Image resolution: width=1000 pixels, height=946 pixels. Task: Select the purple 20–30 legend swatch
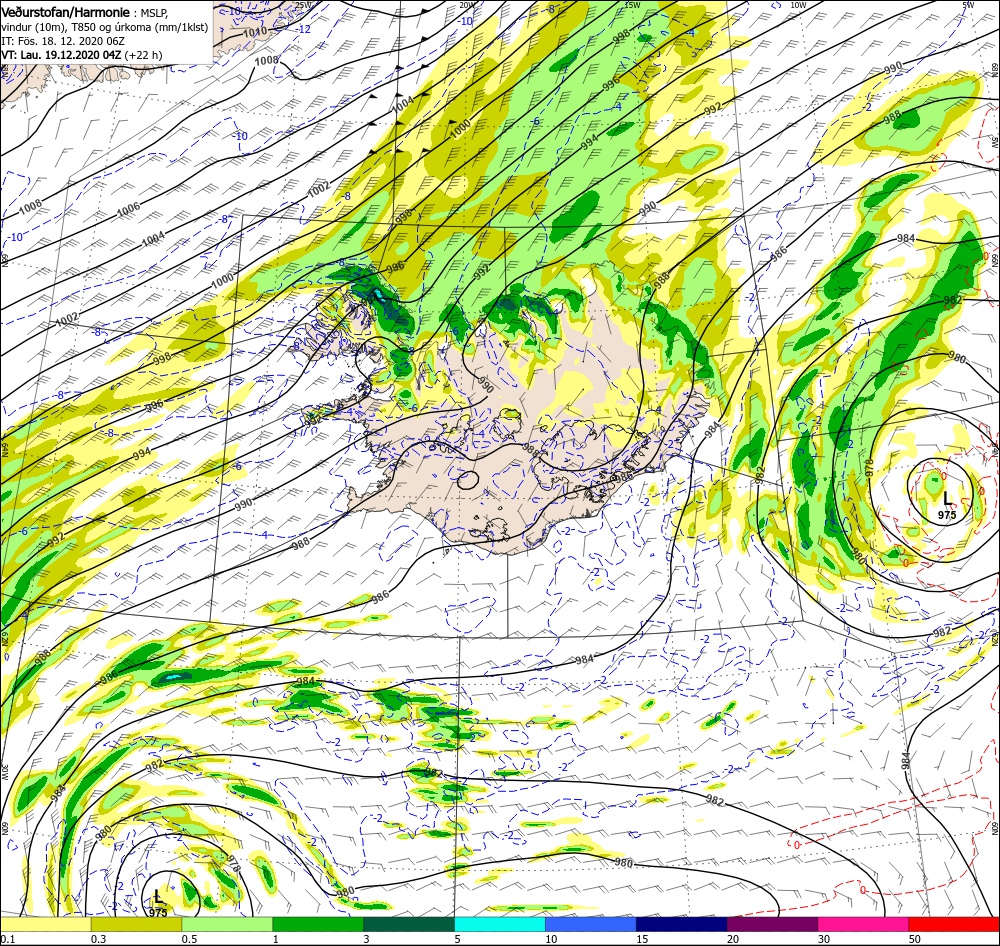[x=772, y=924]
